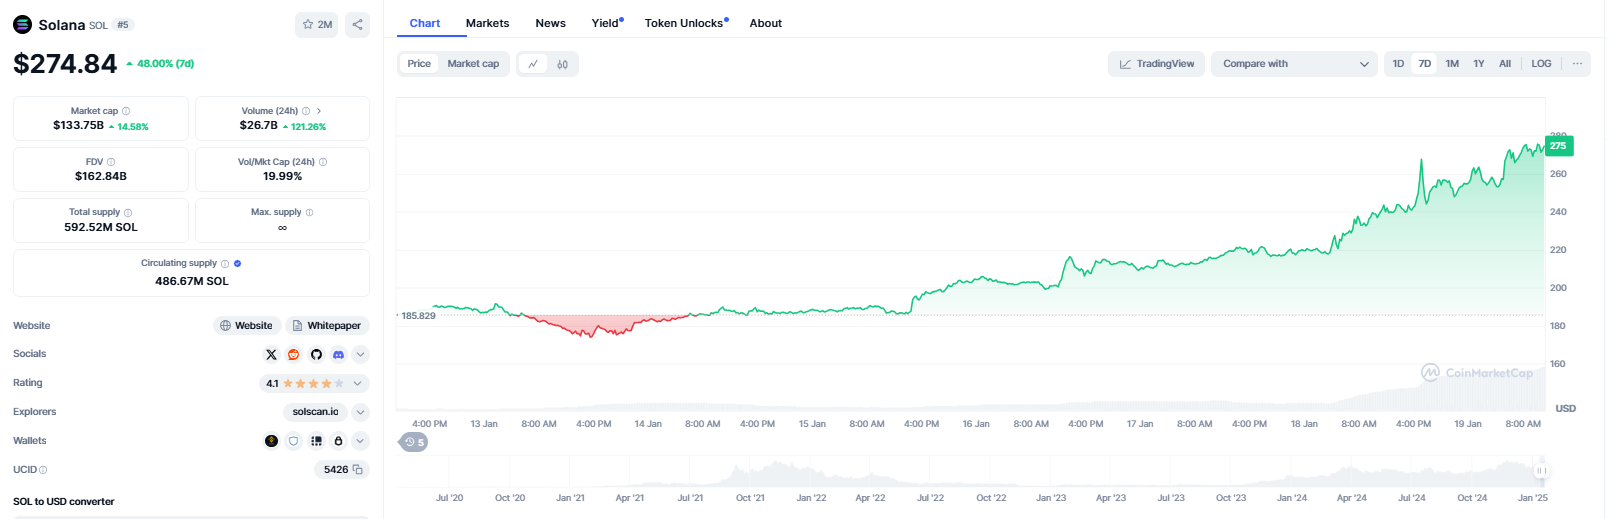Switch to candlestick chart view
The height and width of the screenshot is (519, 1607).
(x=563, y=64)
